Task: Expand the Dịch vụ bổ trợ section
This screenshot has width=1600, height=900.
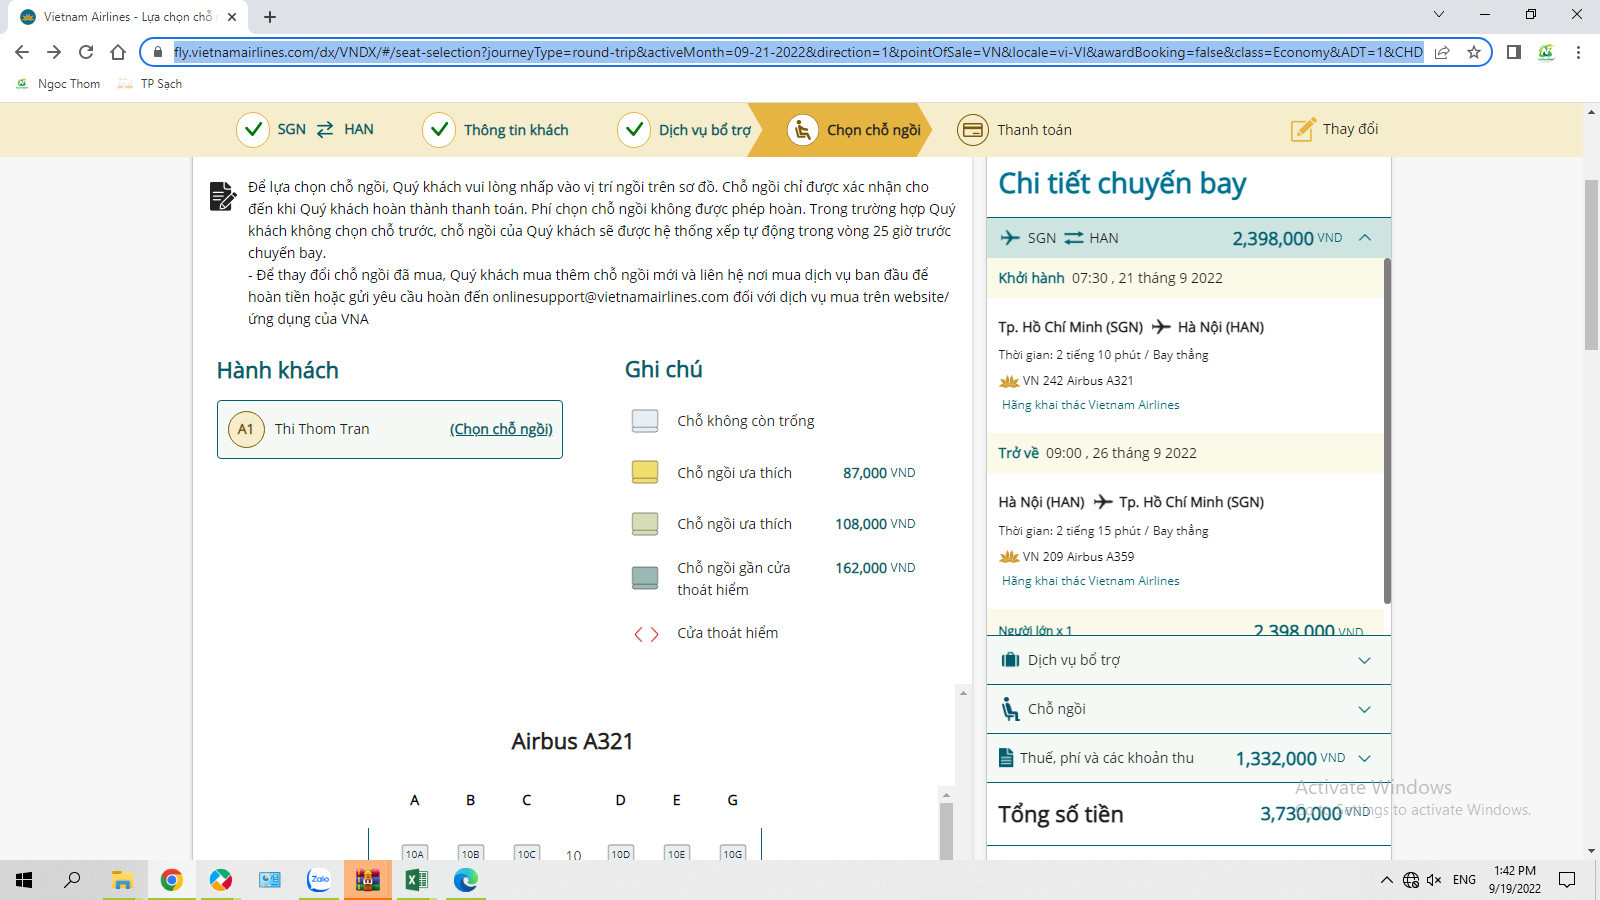Action: (1188, 660)
